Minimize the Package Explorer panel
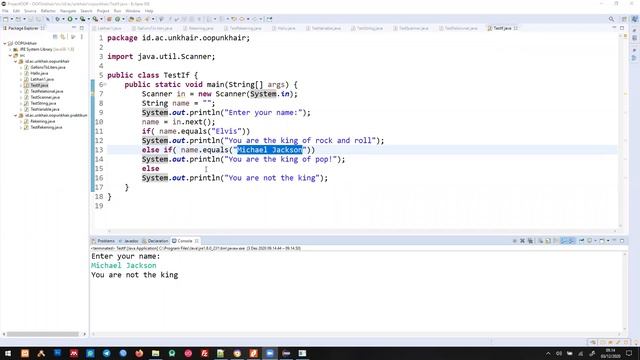This screenshot has width=640, height=360. coord(74,28)
